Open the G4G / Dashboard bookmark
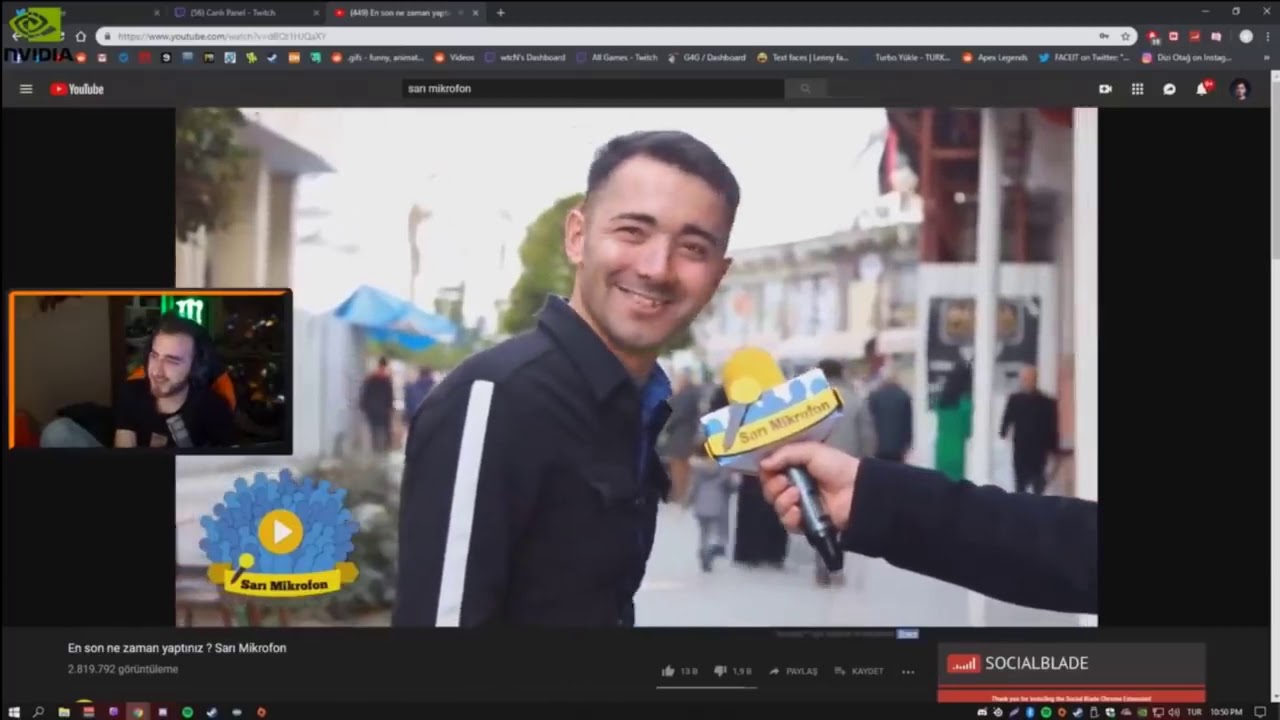1280x720 pixels. click(x=707, y=57)
